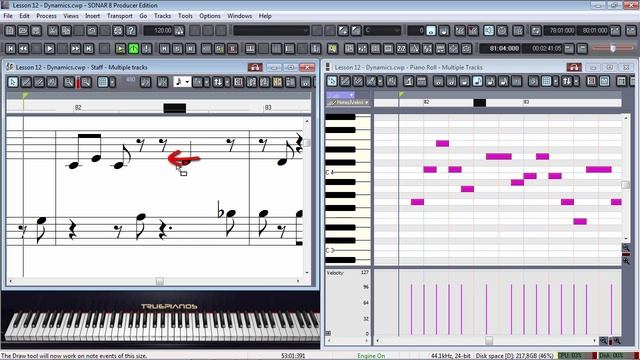This screenshot has height=360, width=640.
Task: Pick Select tool in Staff window
Action: (x=13, y=82)
